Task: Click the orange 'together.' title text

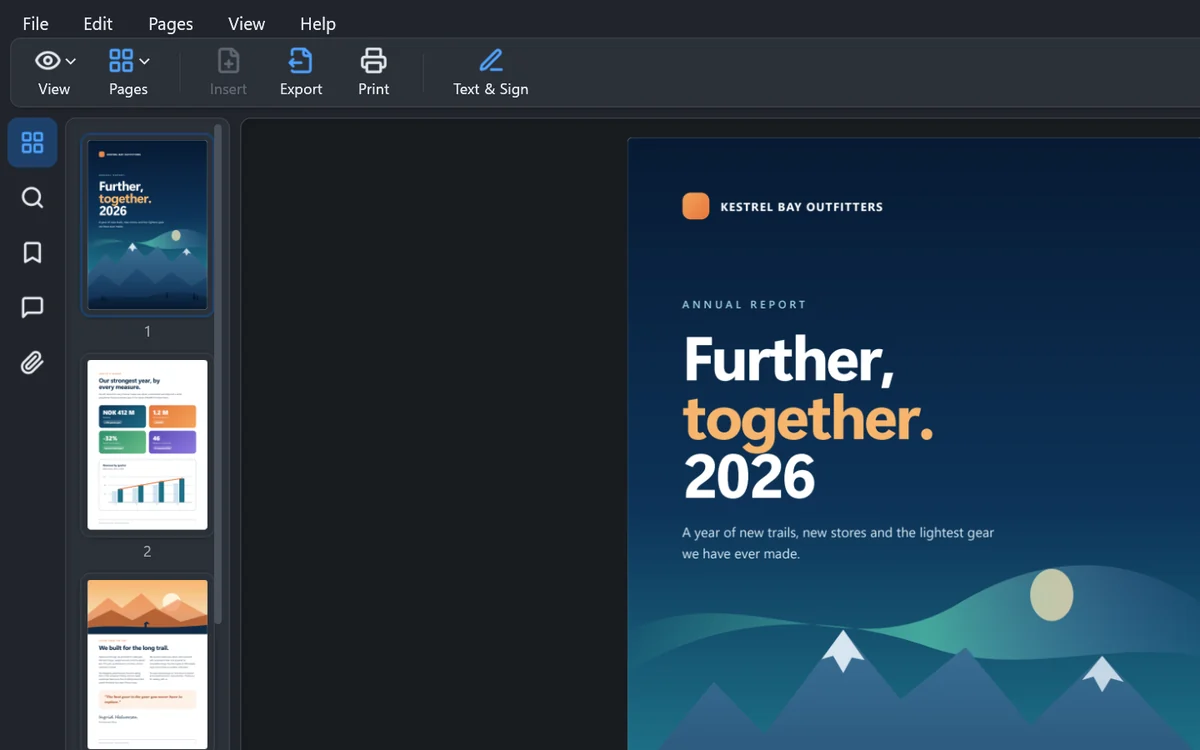Action: click(808, 418)
